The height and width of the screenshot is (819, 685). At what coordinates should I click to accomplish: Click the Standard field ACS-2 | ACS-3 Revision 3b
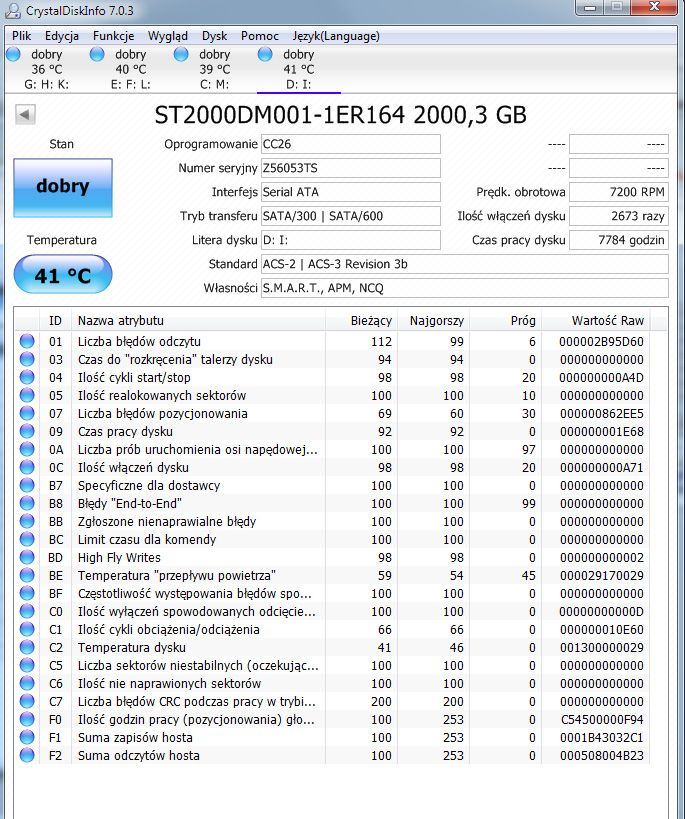click(465, 264)
